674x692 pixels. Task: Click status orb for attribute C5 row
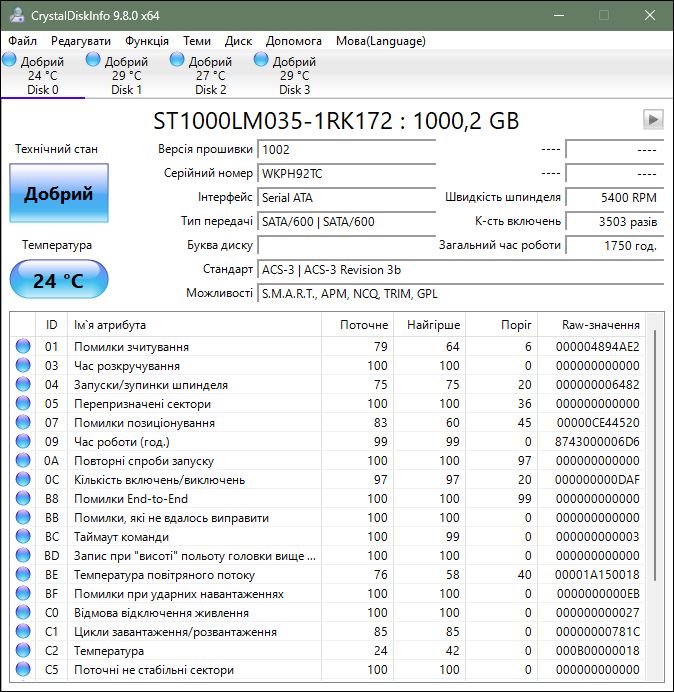(x=23, y=669)
